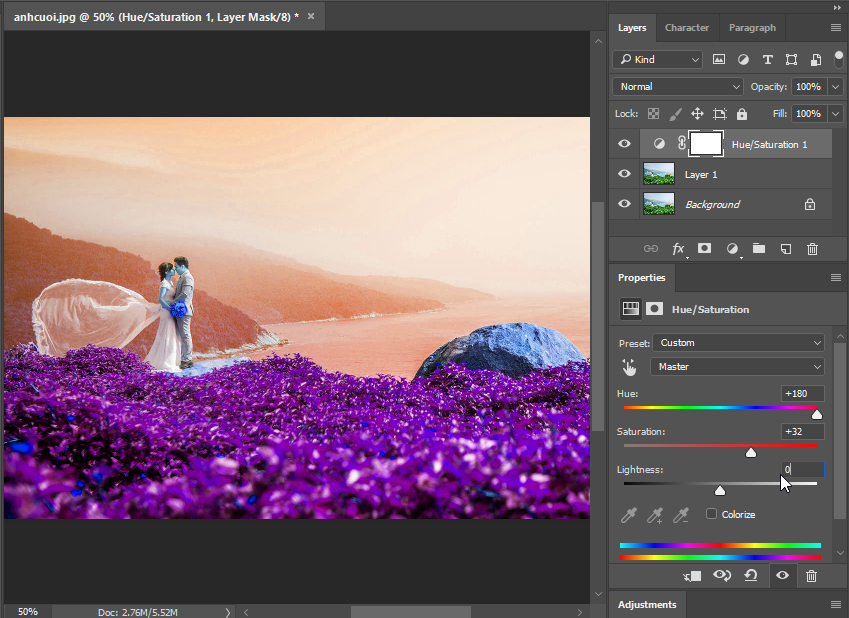849x618 pixels.
Task: Enable the Colorize checkbox
Action: 711,513
